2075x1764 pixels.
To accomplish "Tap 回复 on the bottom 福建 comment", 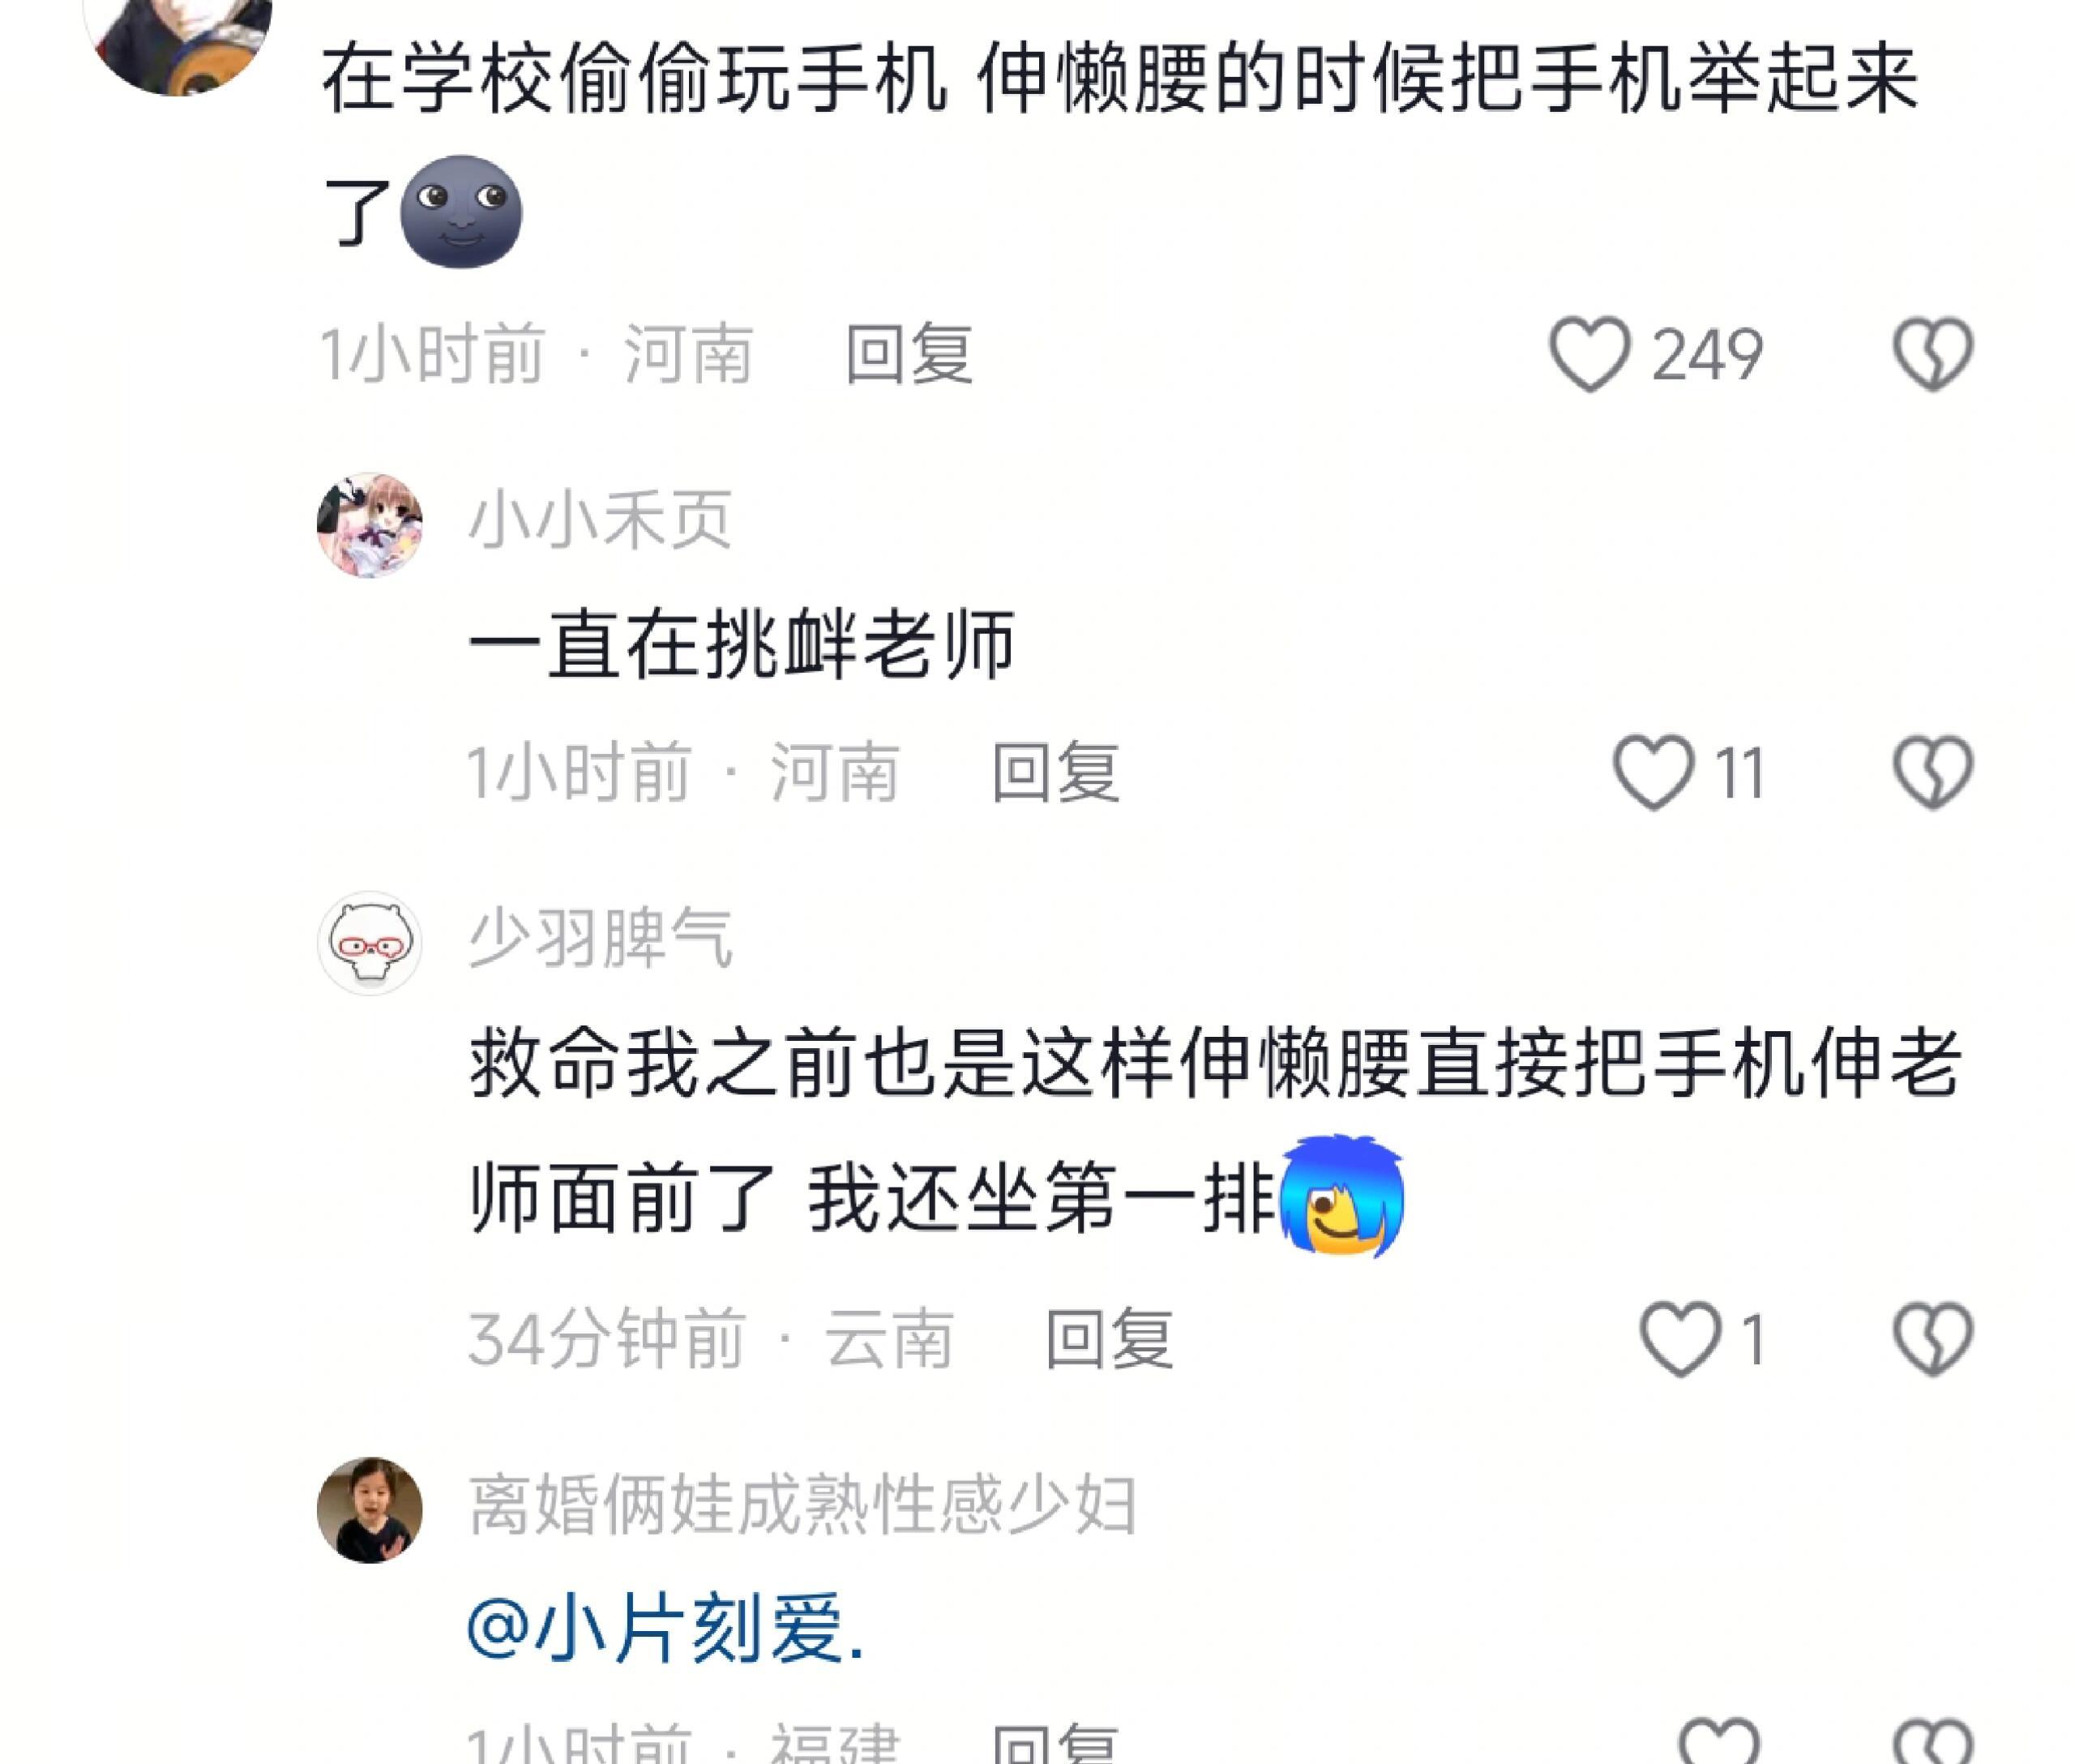I will [x=1055, y=1744].
